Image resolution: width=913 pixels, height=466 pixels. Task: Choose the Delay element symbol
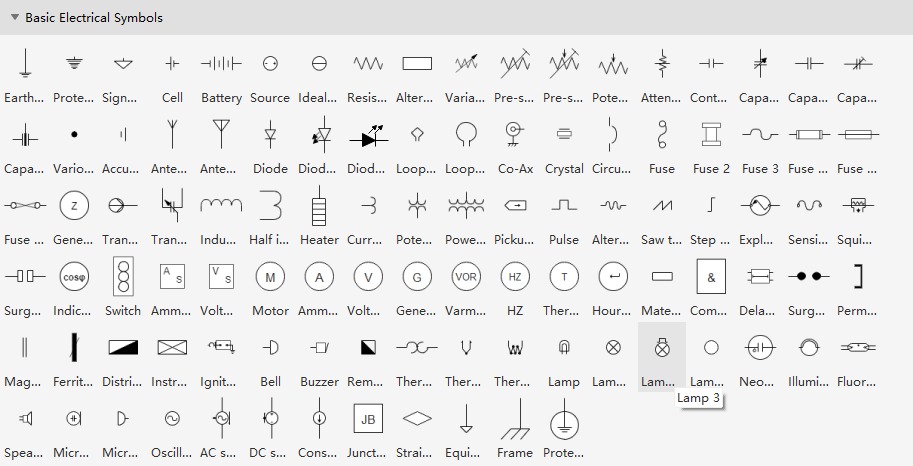pos(760,277)
